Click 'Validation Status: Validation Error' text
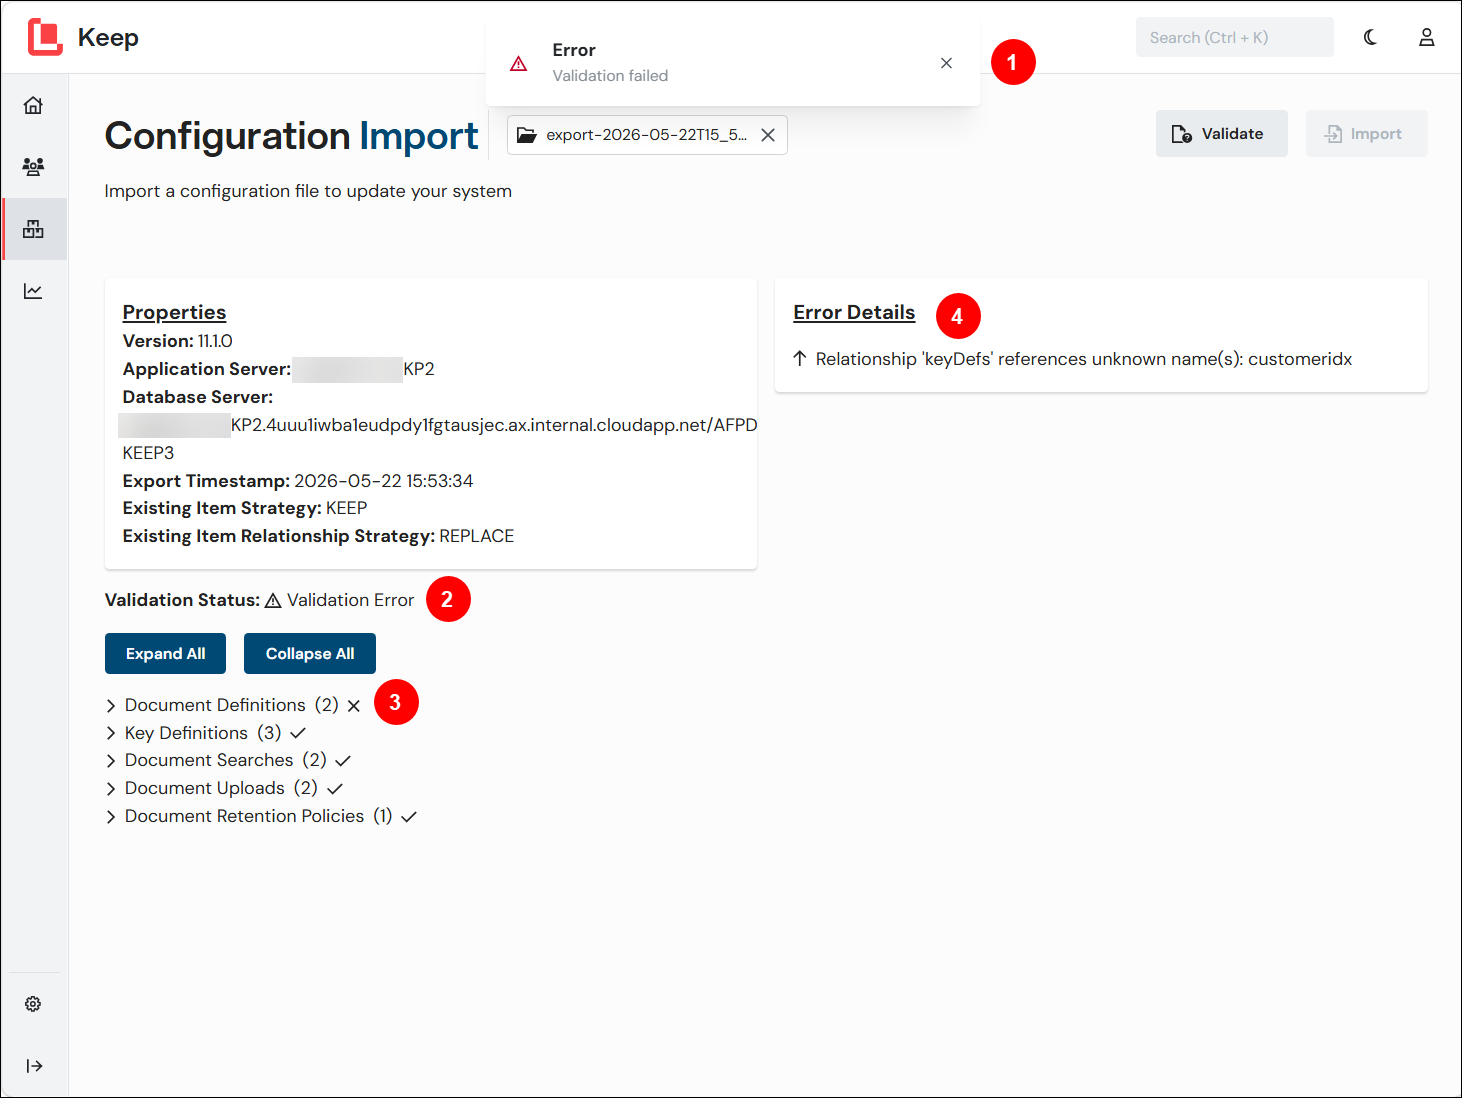Screen dimensions: 1462x1098 (259, 600)
